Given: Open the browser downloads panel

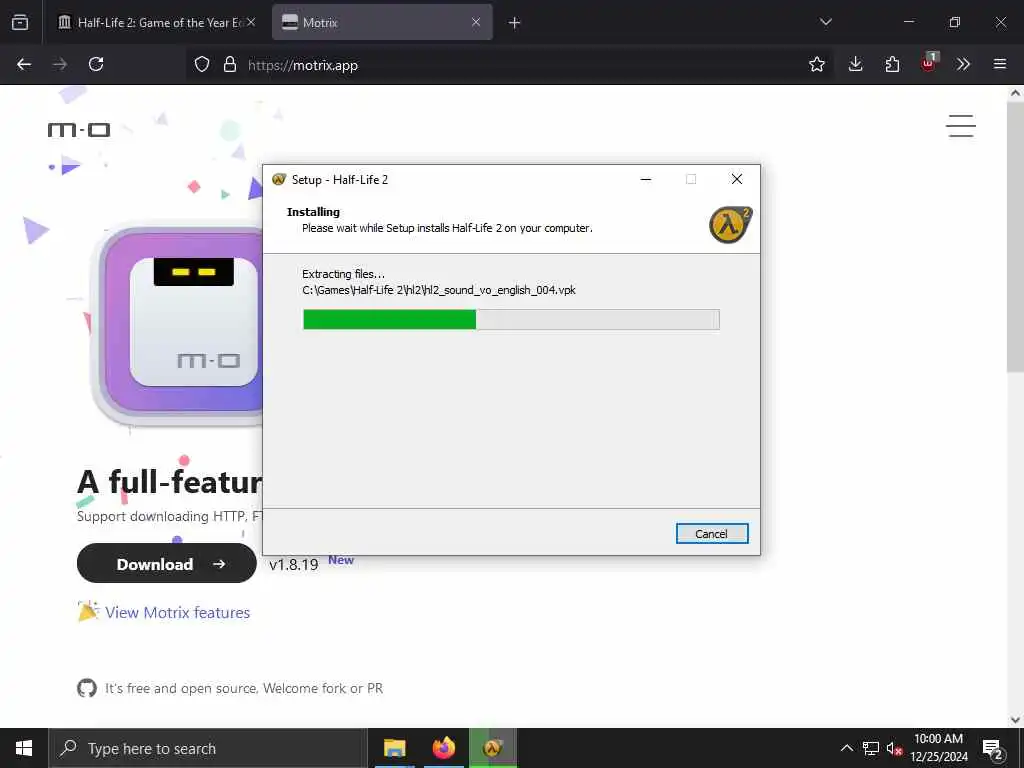Looking at the screenshot, I should [856, 64].
